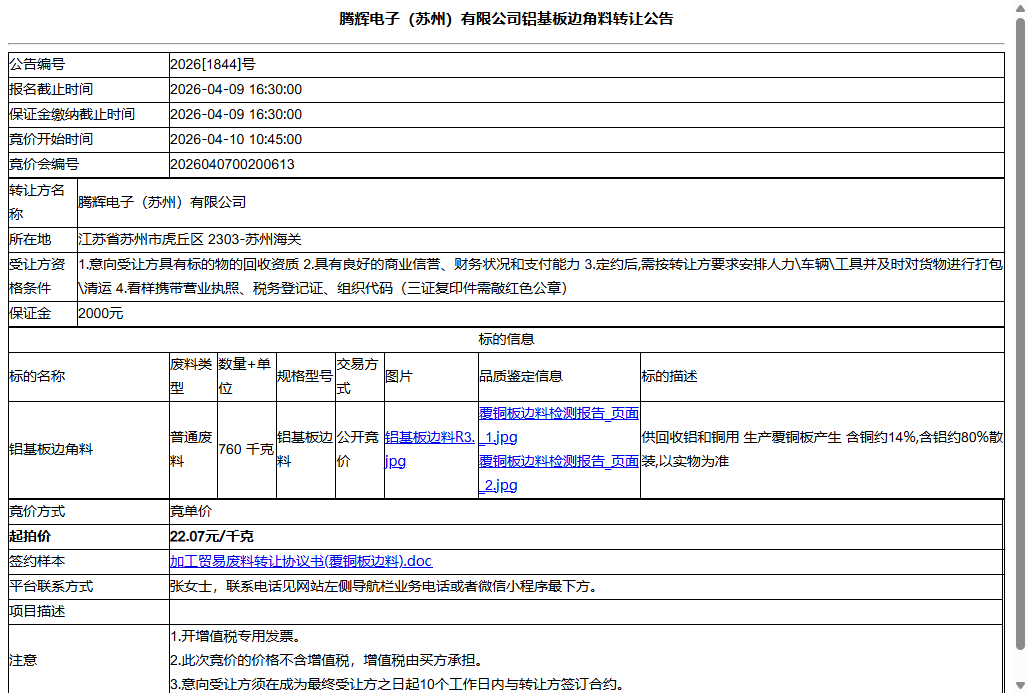The width and height of the screenshot is (1028, 693).
Task: Open 覆铜板边料检测报告_页面_1.jpg link
Action: [559, 425]
